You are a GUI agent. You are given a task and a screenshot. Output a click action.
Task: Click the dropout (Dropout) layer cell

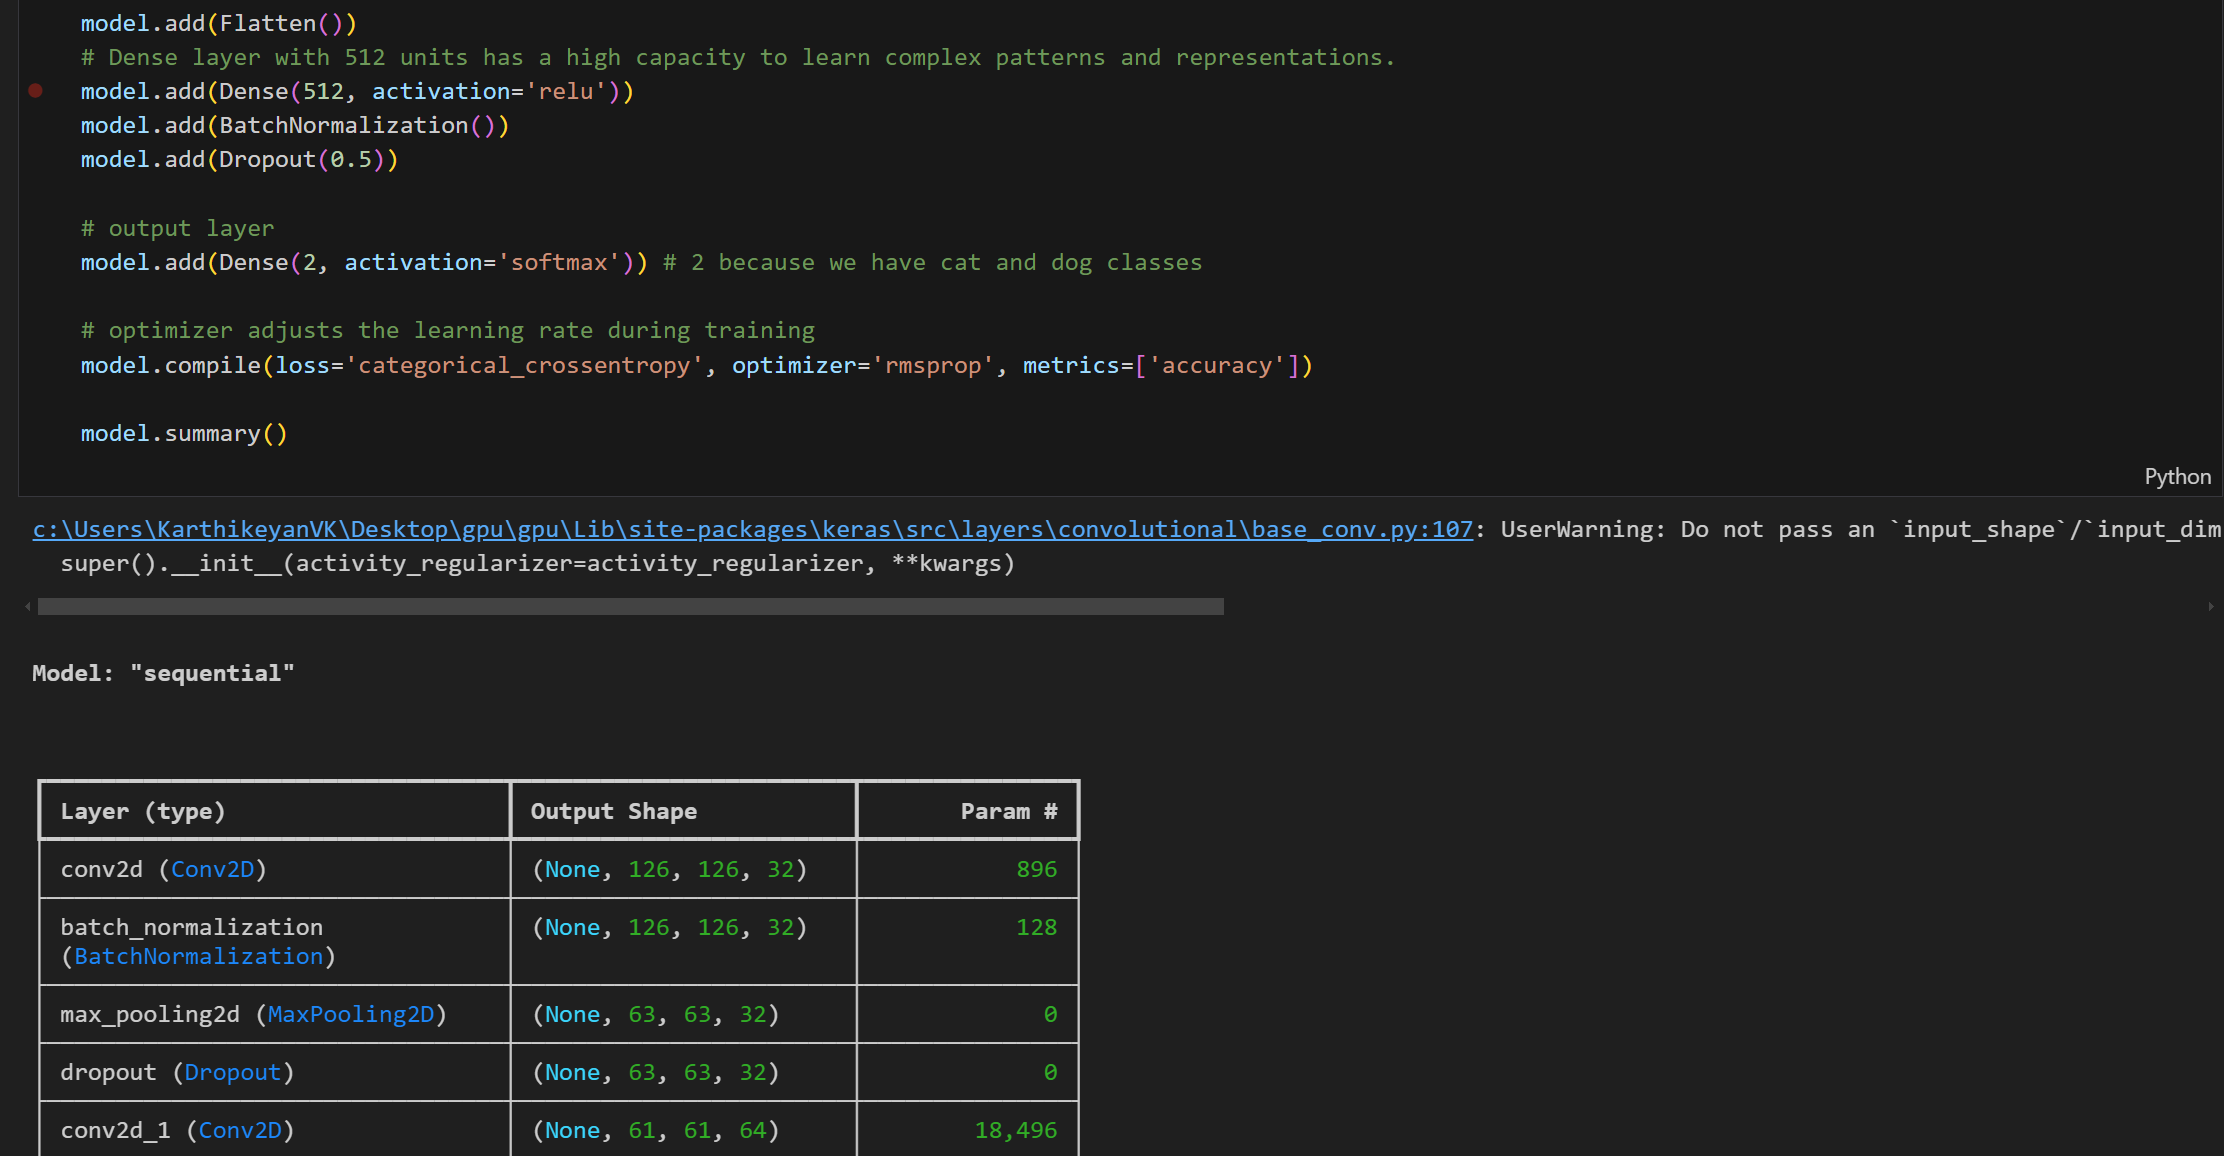pos(177,1072)
